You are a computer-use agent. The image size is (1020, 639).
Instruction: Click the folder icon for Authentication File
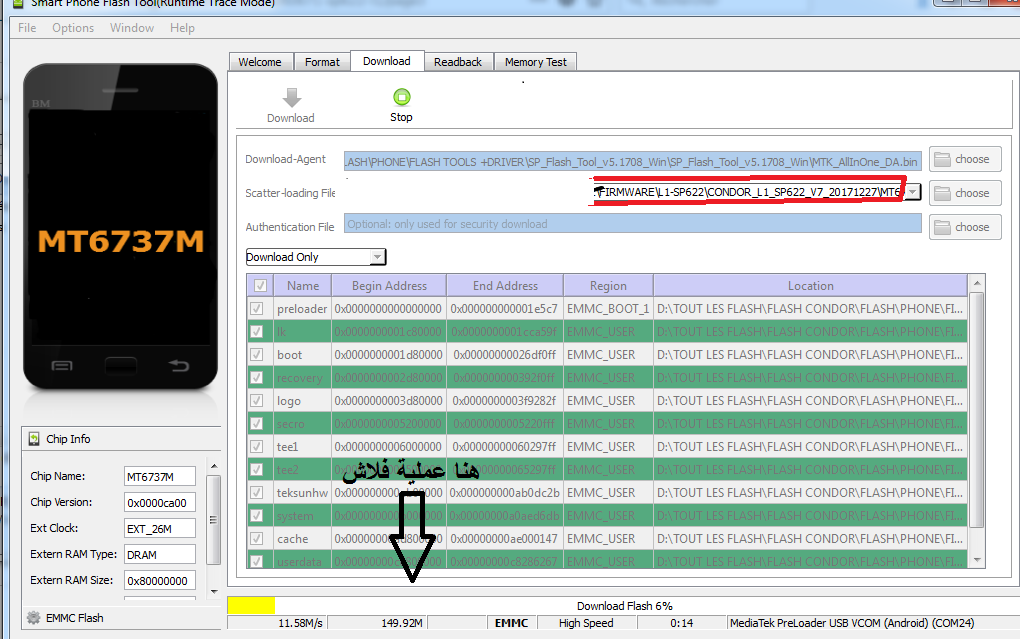coord(943,227)
